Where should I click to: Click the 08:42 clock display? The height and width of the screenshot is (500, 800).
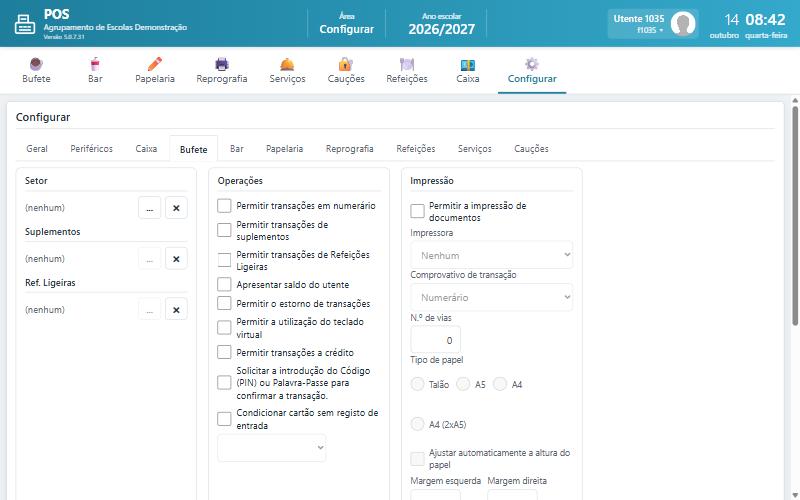[765, 19]
